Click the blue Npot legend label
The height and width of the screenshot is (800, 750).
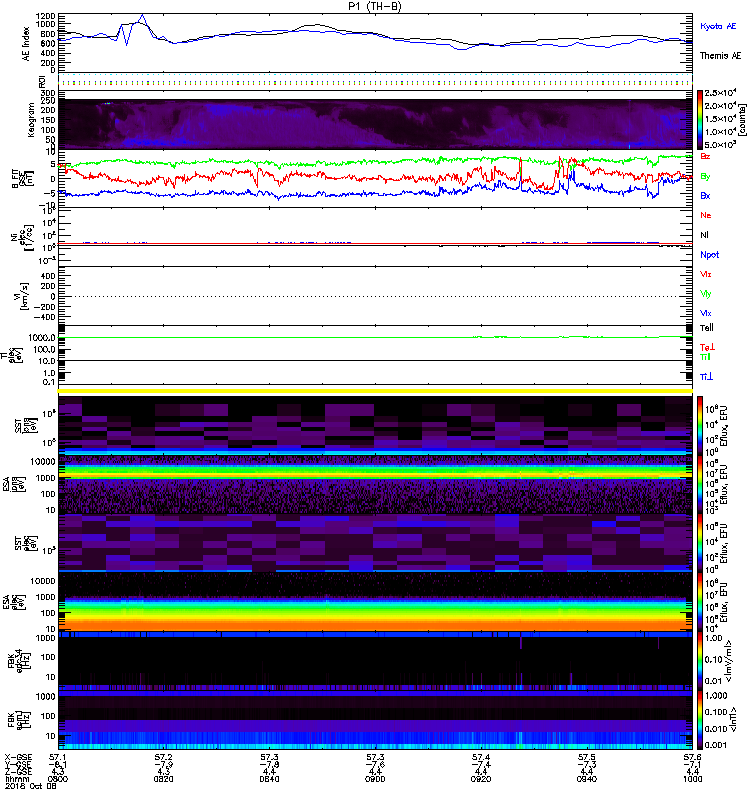coord(709,254)
